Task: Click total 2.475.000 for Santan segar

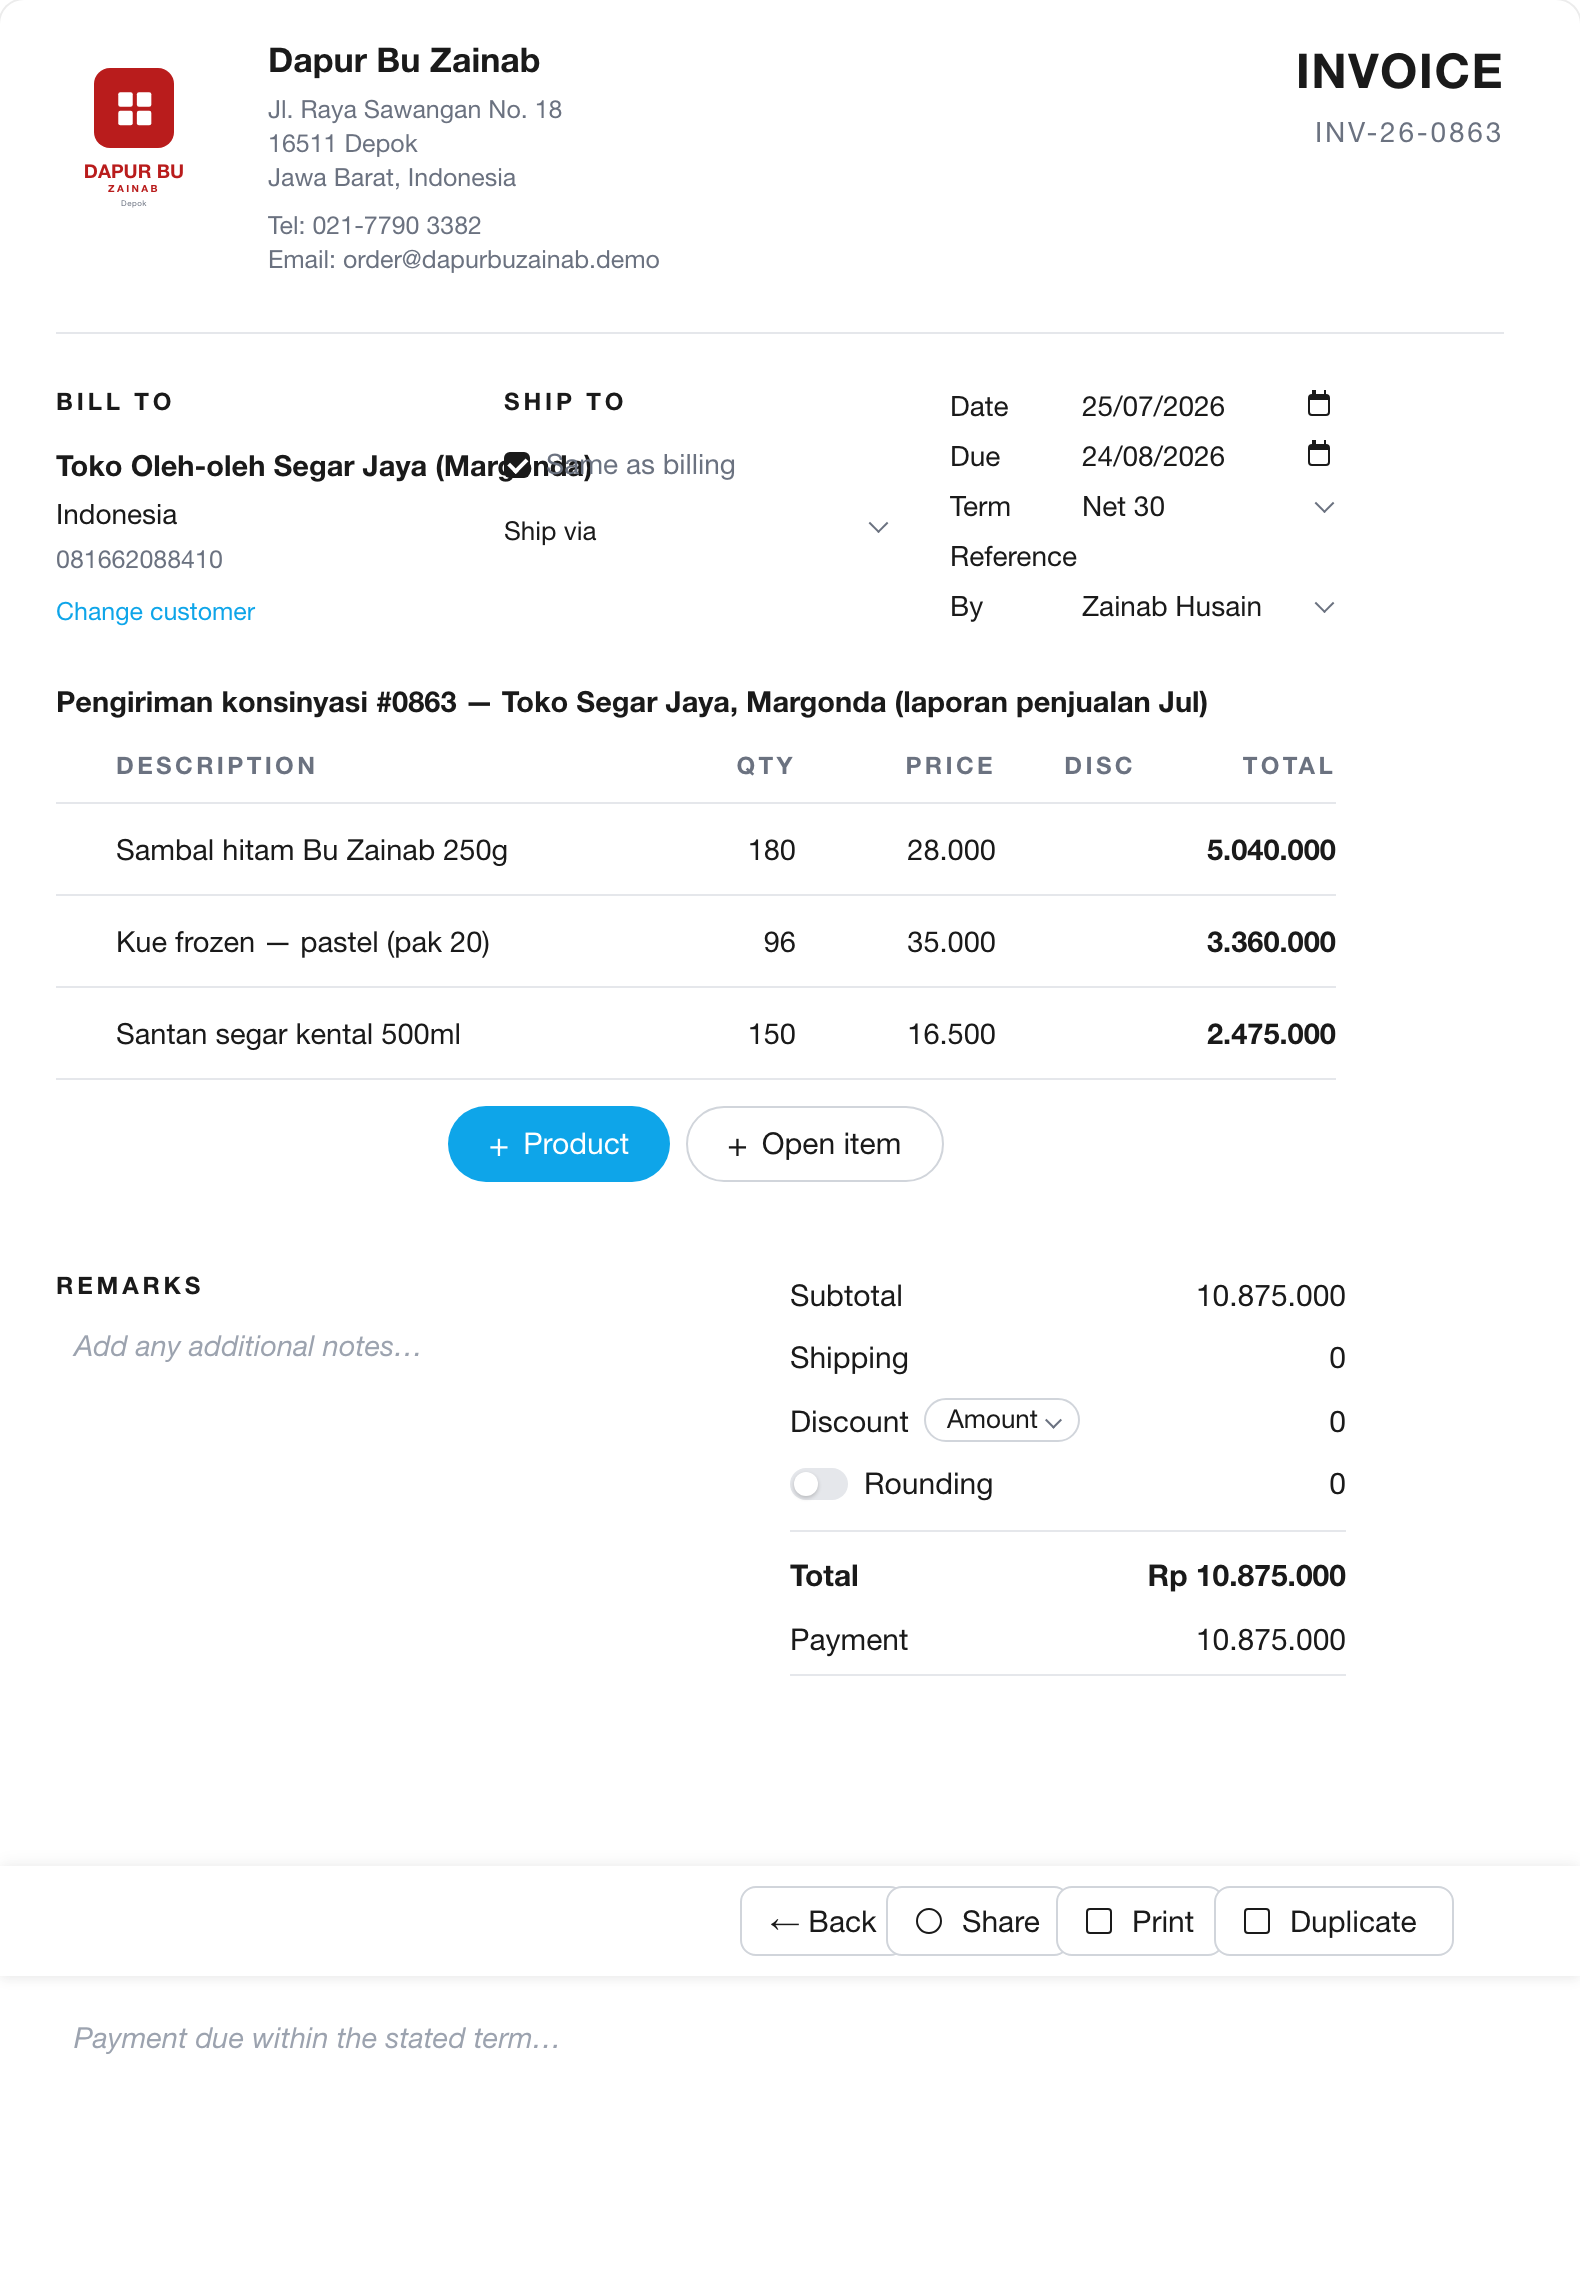Action: click(x=1270, y=1034)
